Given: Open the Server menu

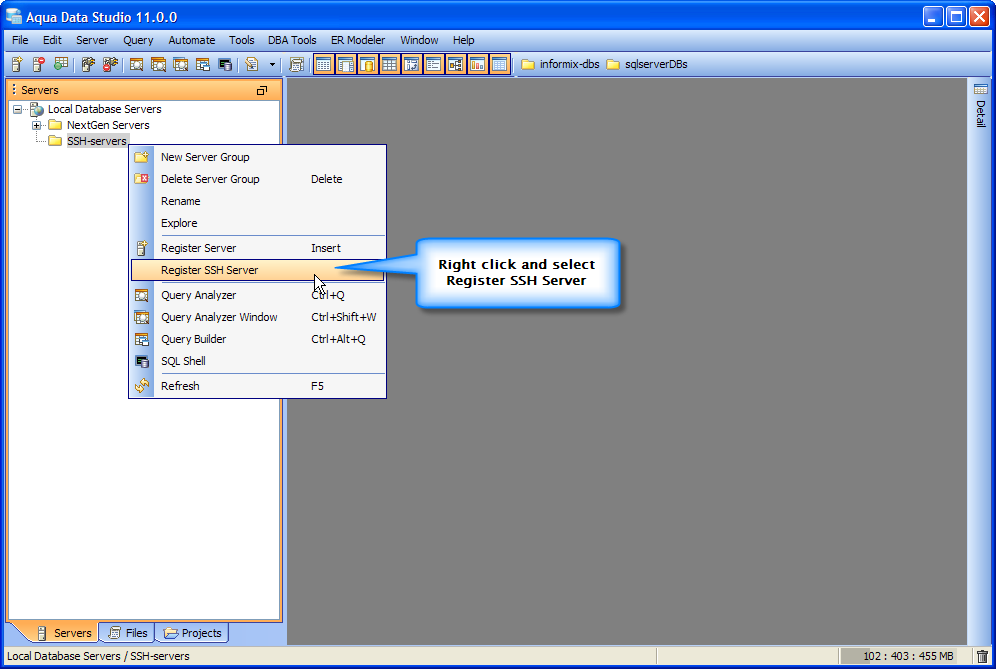Looking at the screenshot, I should click(92, 40).
